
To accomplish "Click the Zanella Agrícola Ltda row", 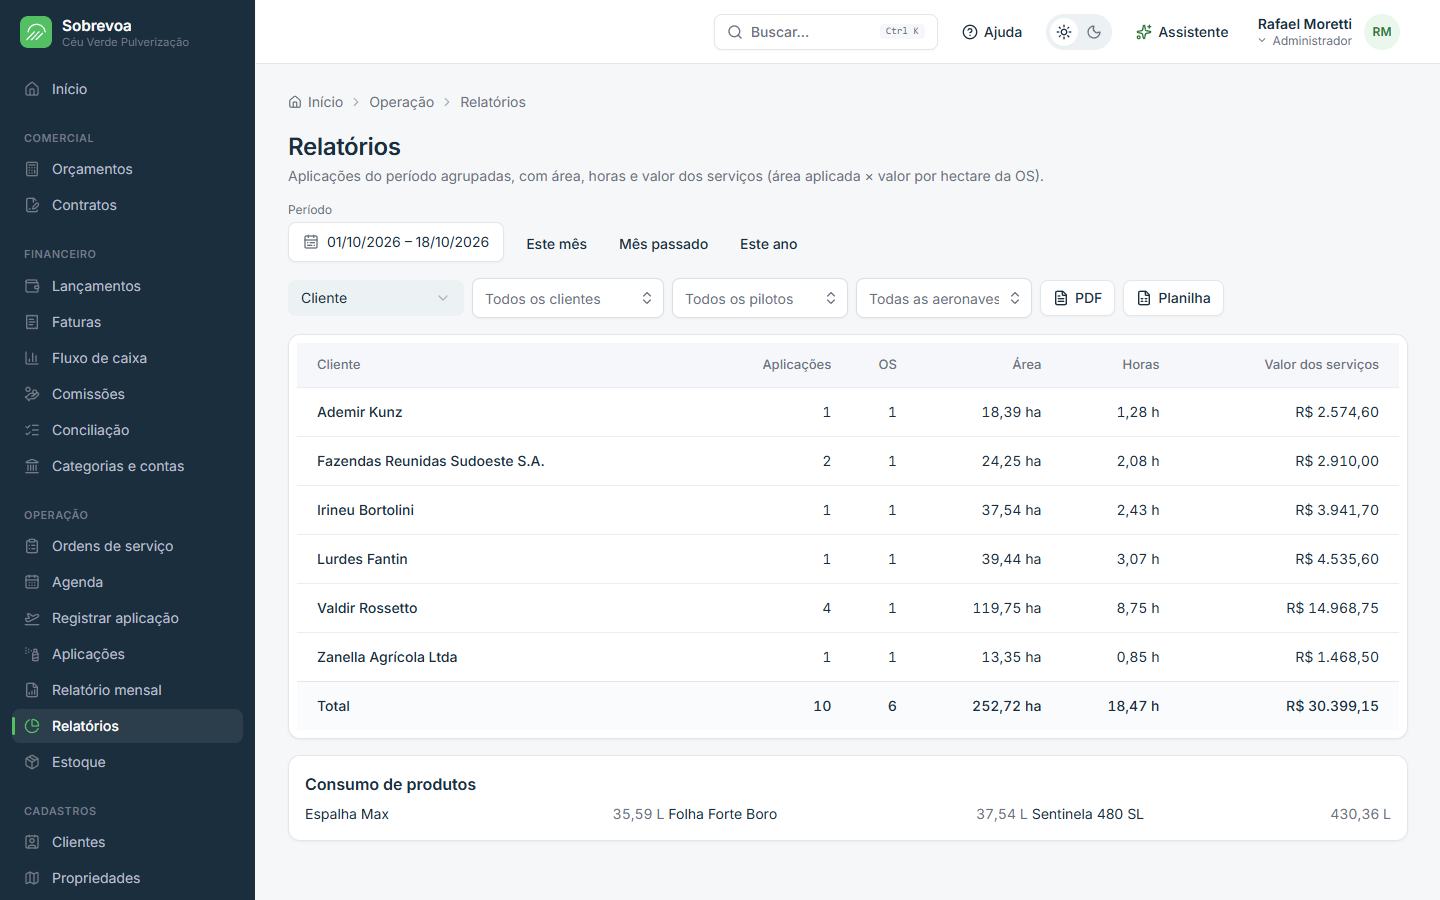I will (848, 657).
